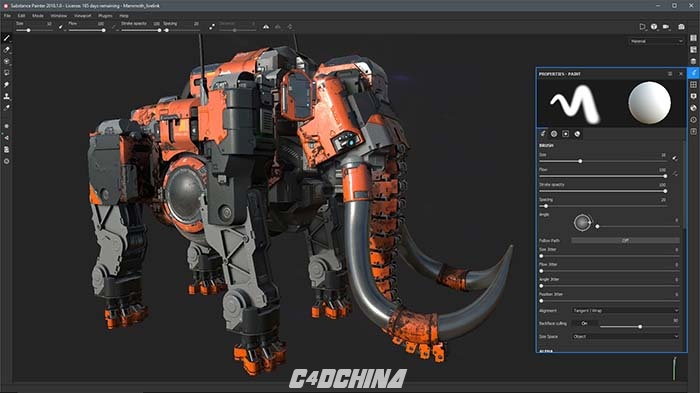The width and height of the screenshot is (700, 393).
Task: Click the white material sphere preview
Action: tap(649, 103)
